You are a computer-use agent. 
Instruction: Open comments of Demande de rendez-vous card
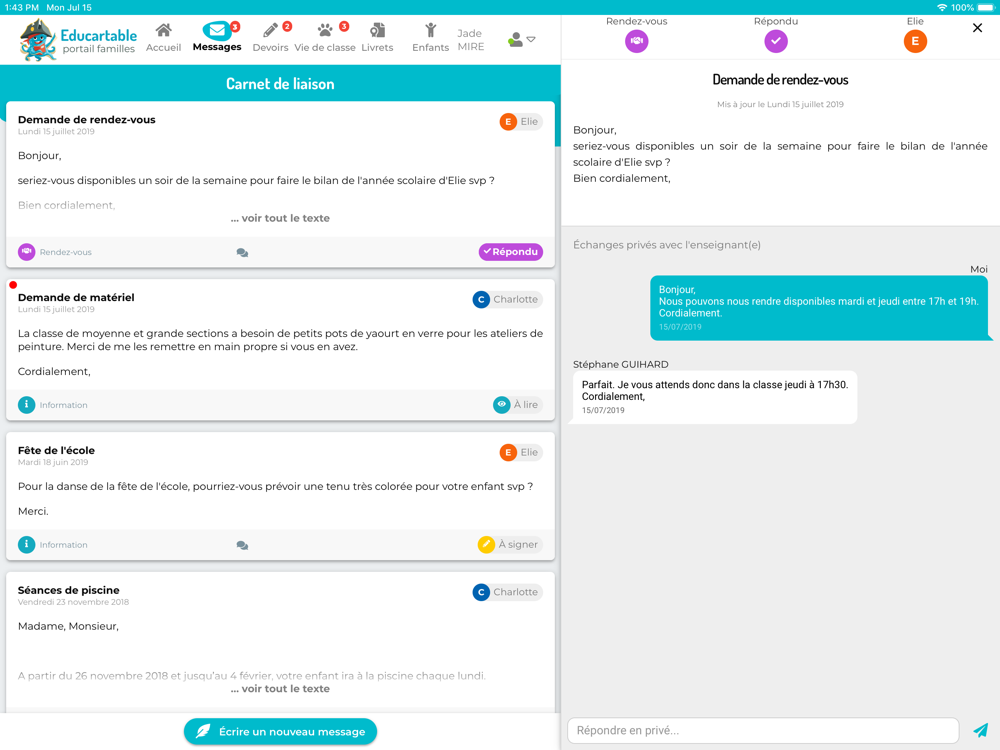tap(242, 253)
